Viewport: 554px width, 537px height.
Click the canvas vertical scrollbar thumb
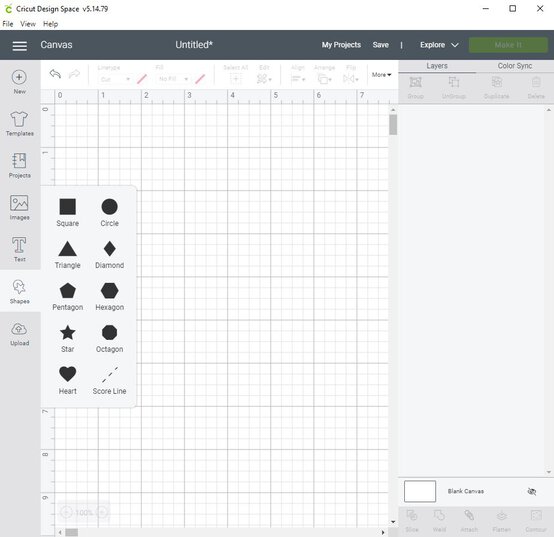pyautogui.click(x=393, y=125)
